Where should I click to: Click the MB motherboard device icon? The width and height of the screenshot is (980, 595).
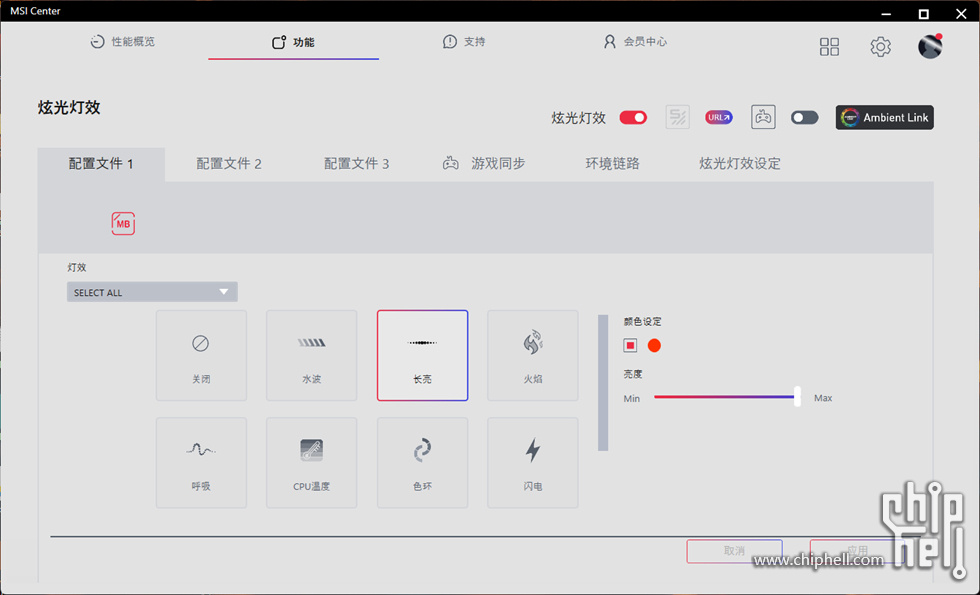pos(123,224)
